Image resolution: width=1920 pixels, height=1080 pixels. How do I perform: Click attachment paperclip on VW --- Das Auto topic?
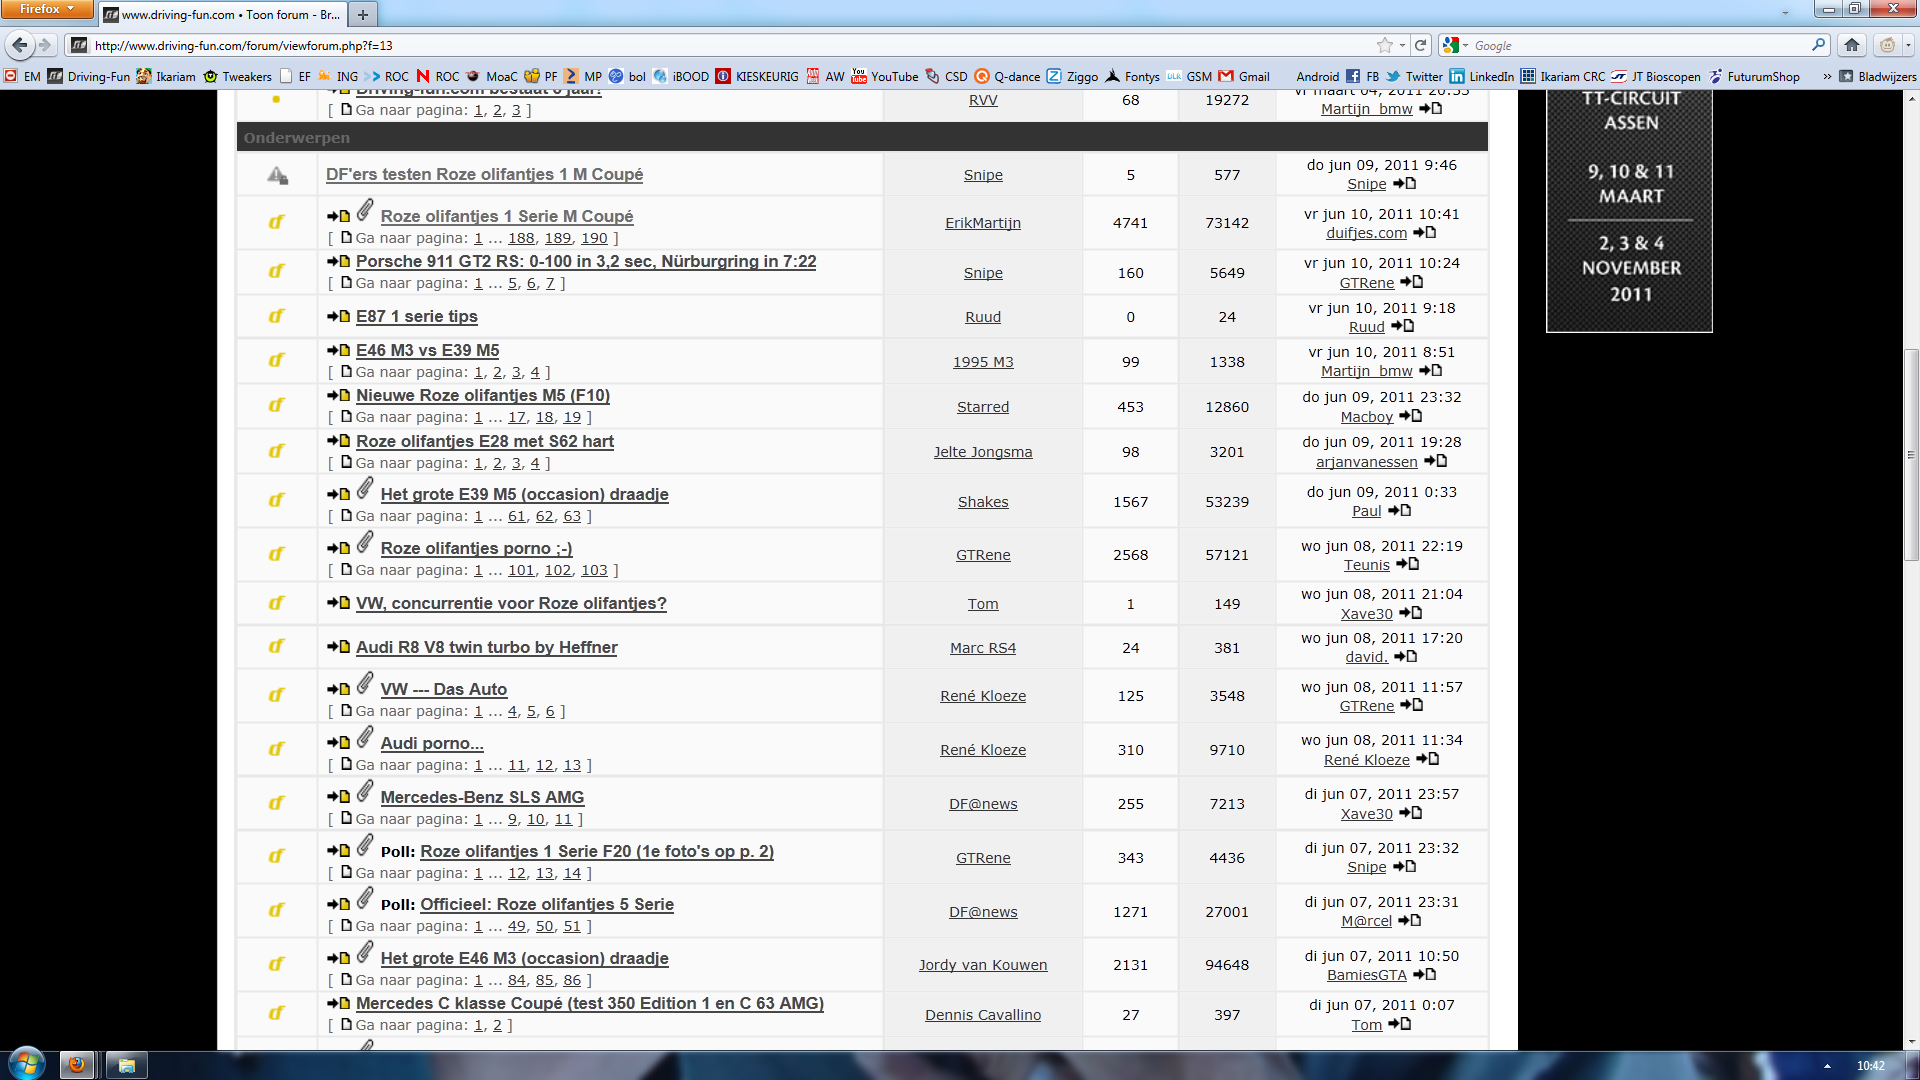(365, 684)
